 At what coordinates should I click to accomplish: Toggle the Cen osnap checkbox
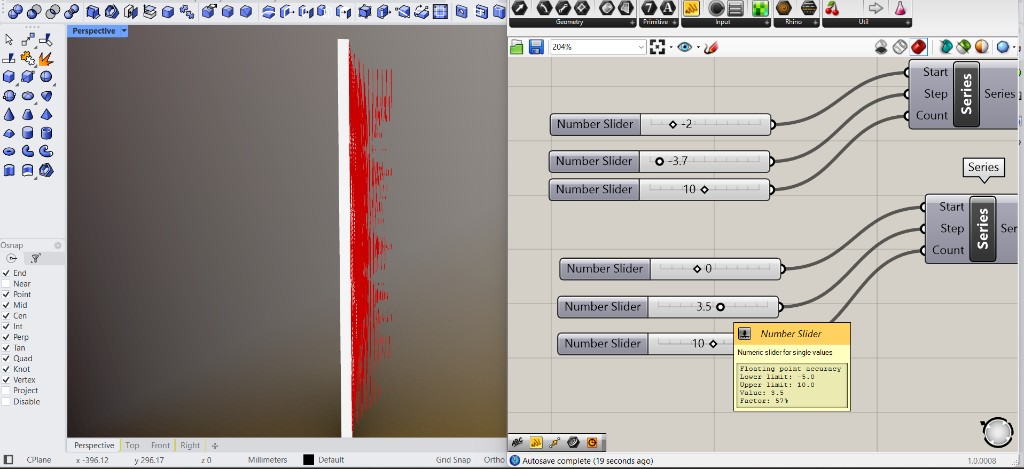pyautogui.click(x=7, y=315)
